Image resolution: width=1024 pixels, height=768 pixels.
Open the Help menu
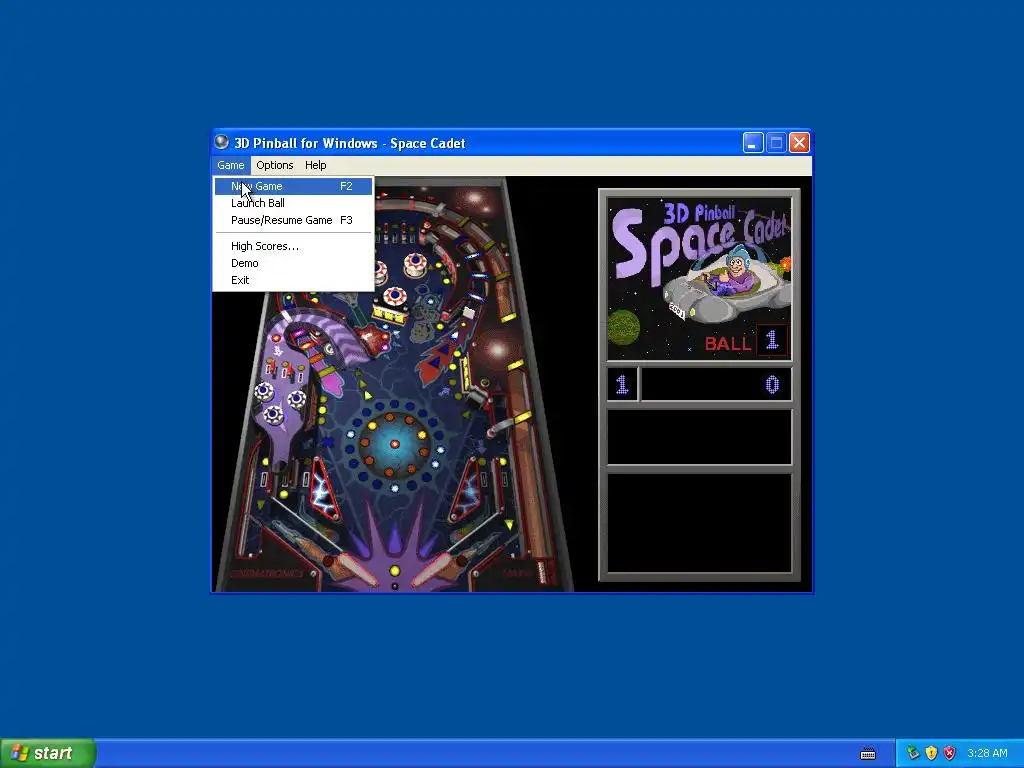[315, 165]
